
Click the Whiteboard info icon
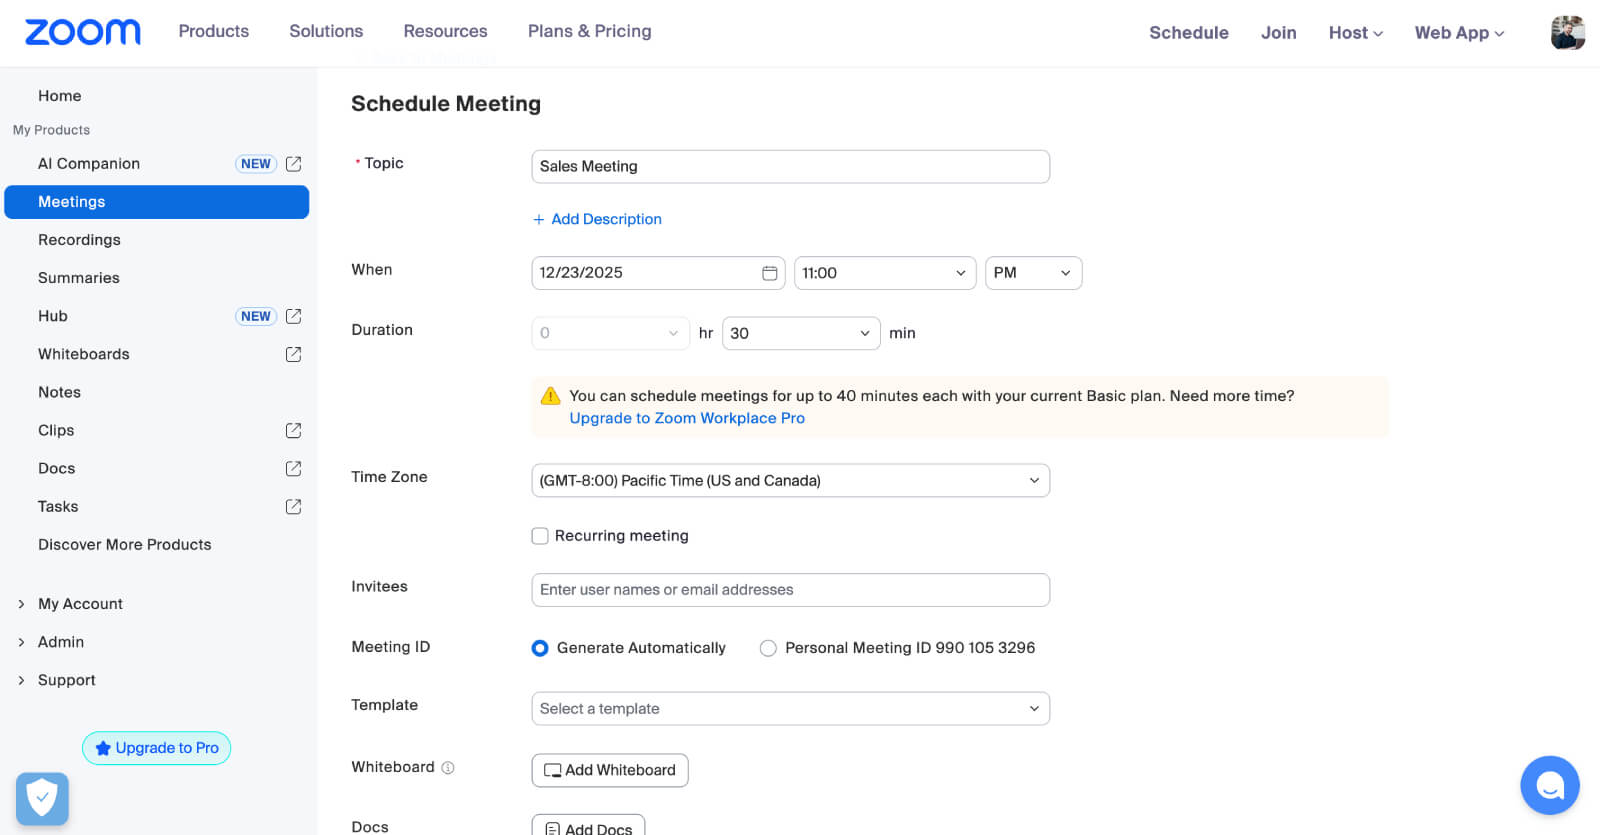click(x=448, y=768)
